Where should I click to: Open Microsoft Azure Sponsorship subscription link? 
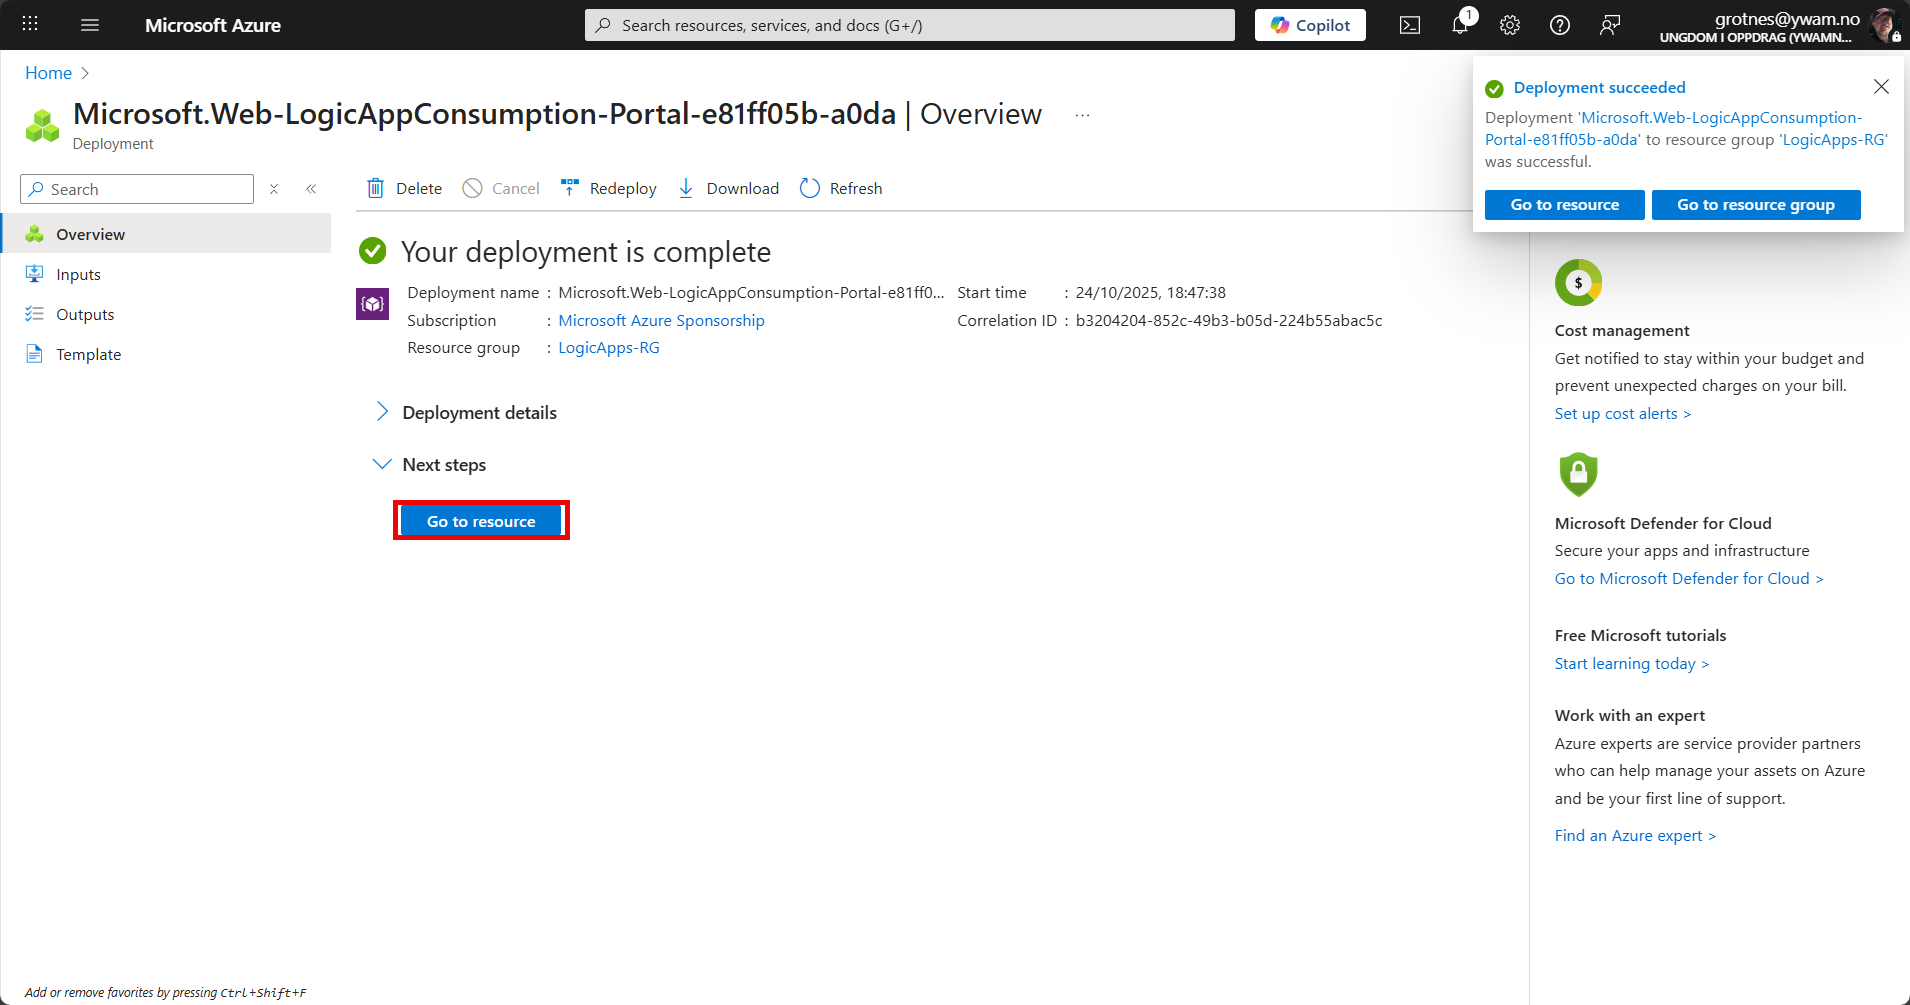[x=661, y=320]
